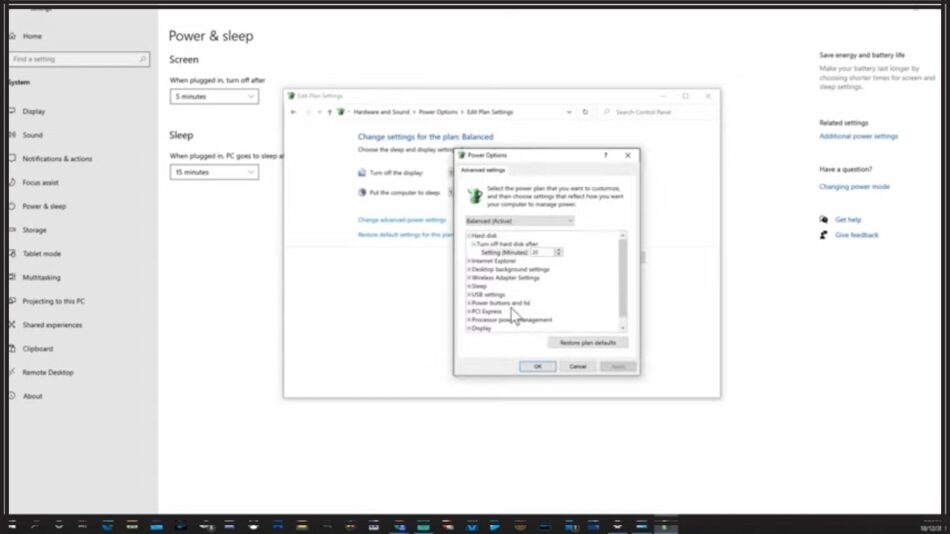This screenshot has width=950, height=534.
Task: Click Give feedback link
Action: (x=856, y=235)
